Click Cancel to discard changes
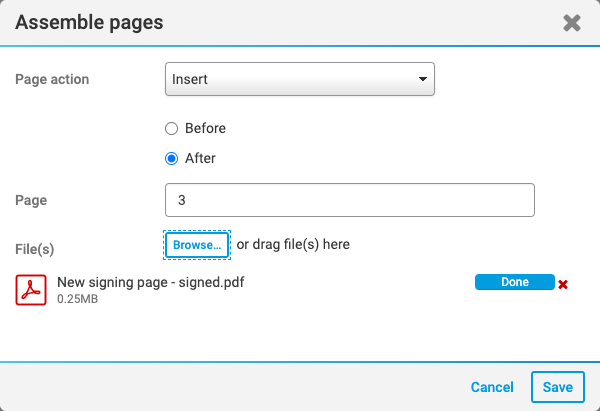 coord(492,387)
